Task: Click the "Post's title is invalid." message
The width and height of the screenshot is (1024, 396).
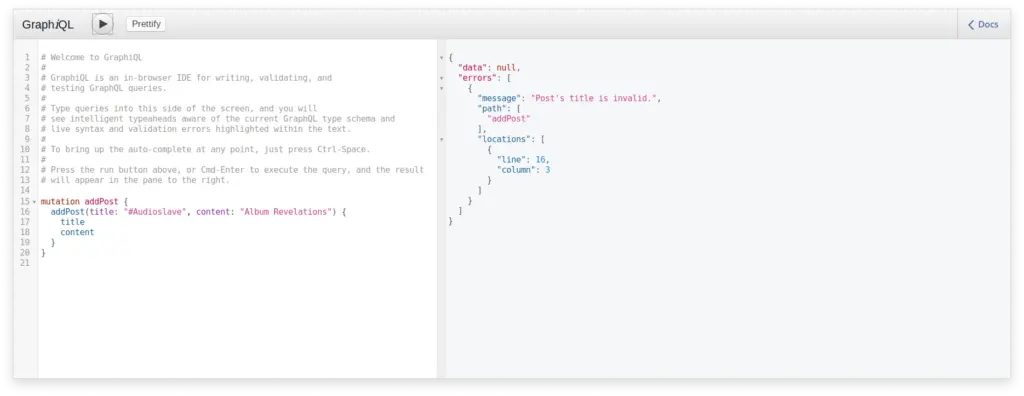Action: [x=594, y=98]
